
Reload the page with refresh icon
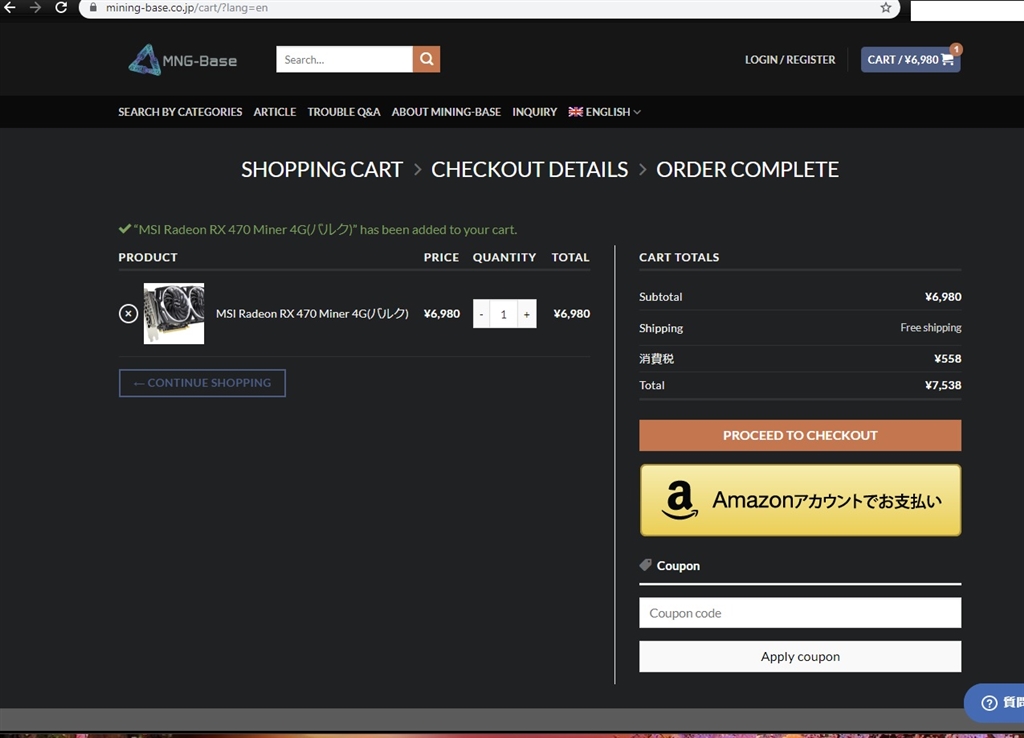coord(61,7)
